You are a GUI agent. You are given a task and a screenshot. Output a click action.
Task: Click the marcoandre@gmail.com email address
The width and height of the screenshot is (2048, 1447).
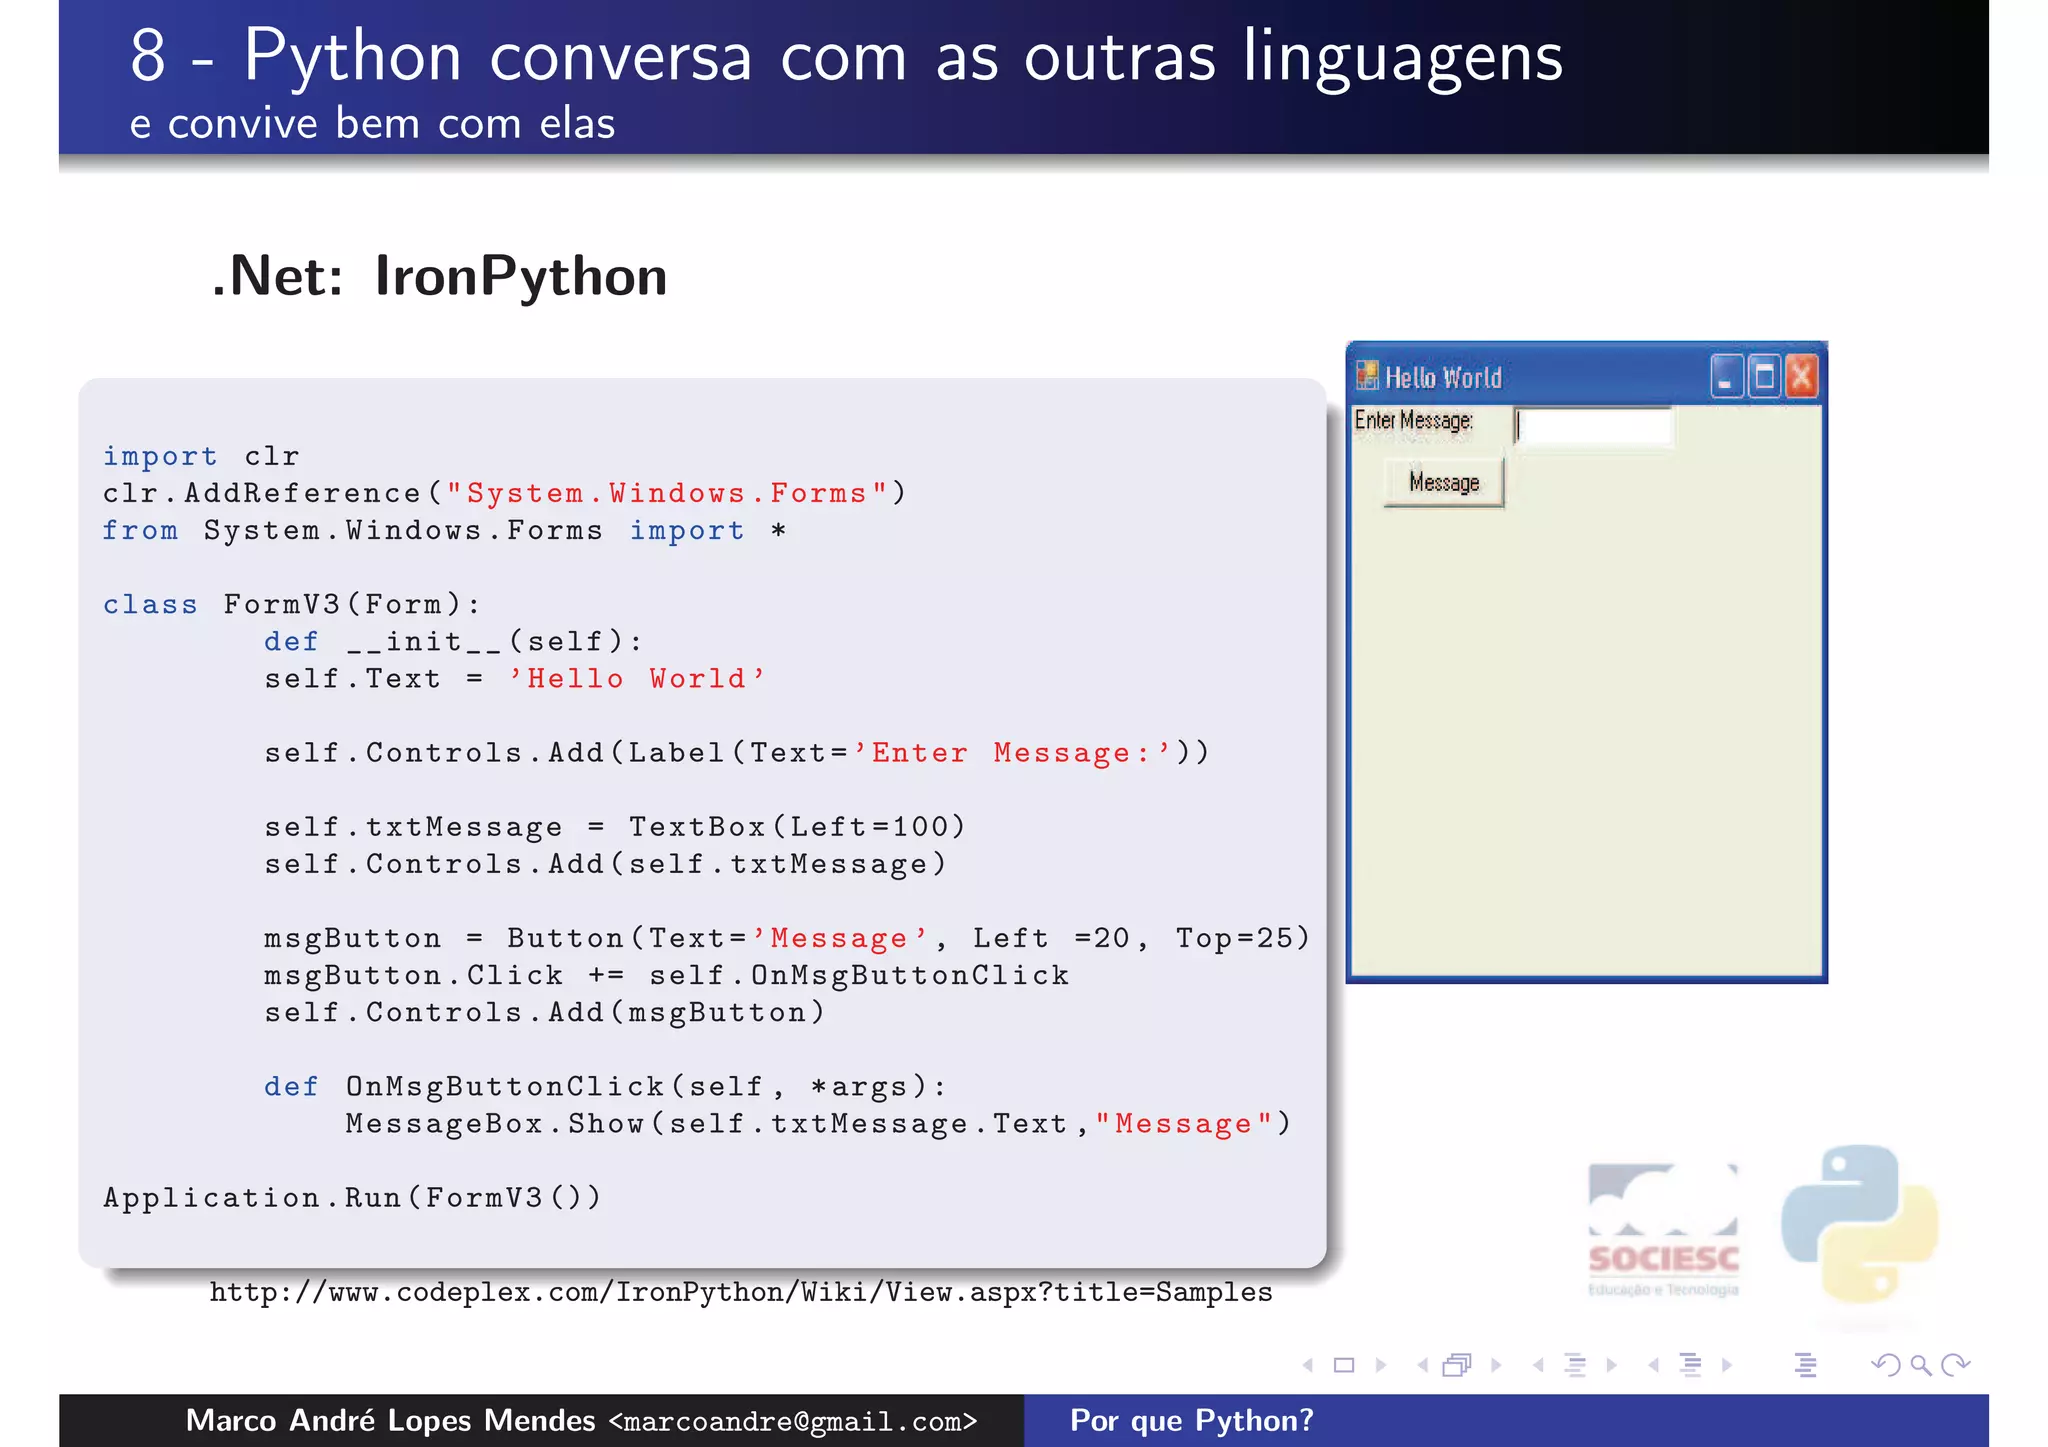coord(793,1422)
